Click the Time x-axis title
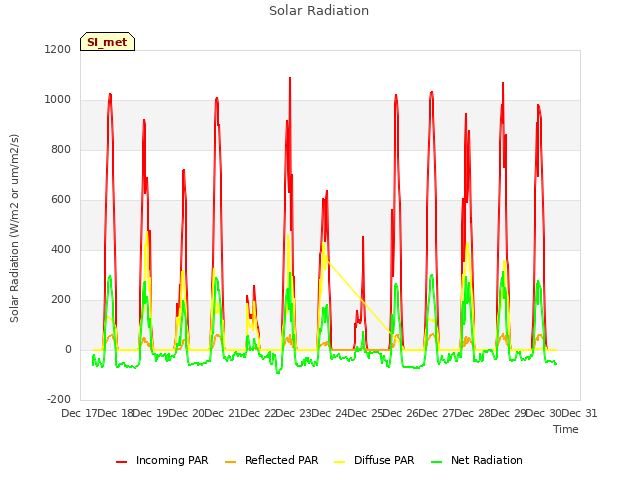This screenshot has height=480, width=640. [566, 429]
